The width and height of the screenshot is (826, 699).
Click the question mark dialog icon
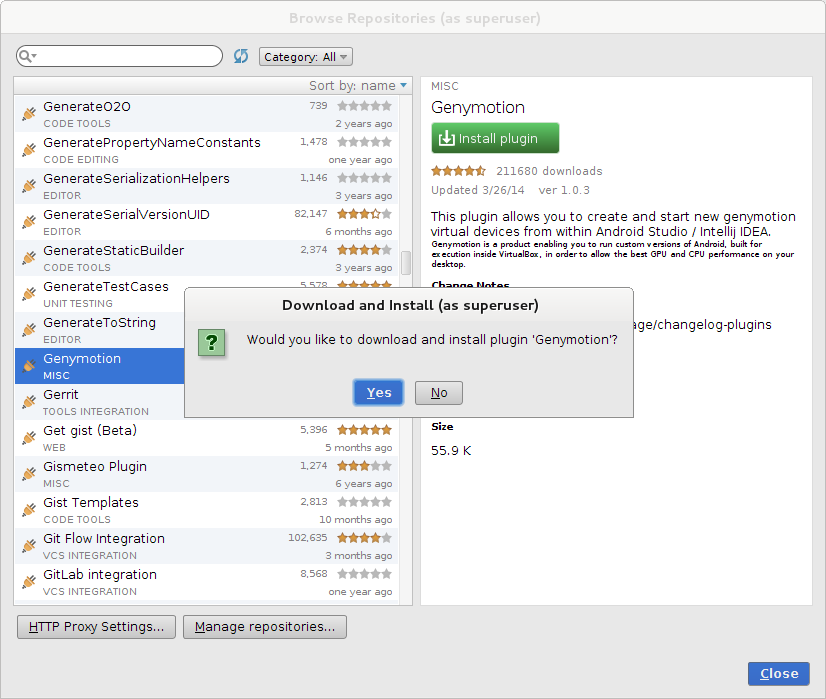click(211, 342)
